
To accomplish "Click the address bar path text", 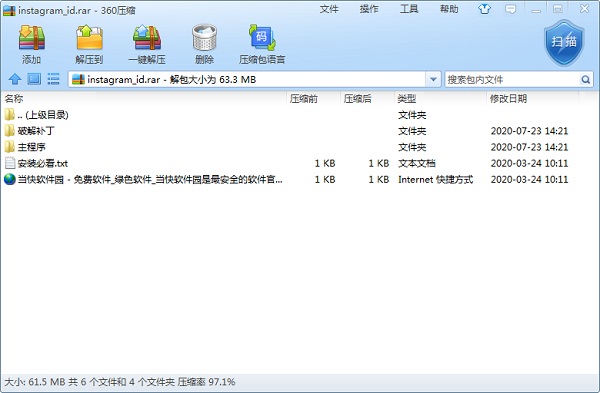I will click(172, 80).
